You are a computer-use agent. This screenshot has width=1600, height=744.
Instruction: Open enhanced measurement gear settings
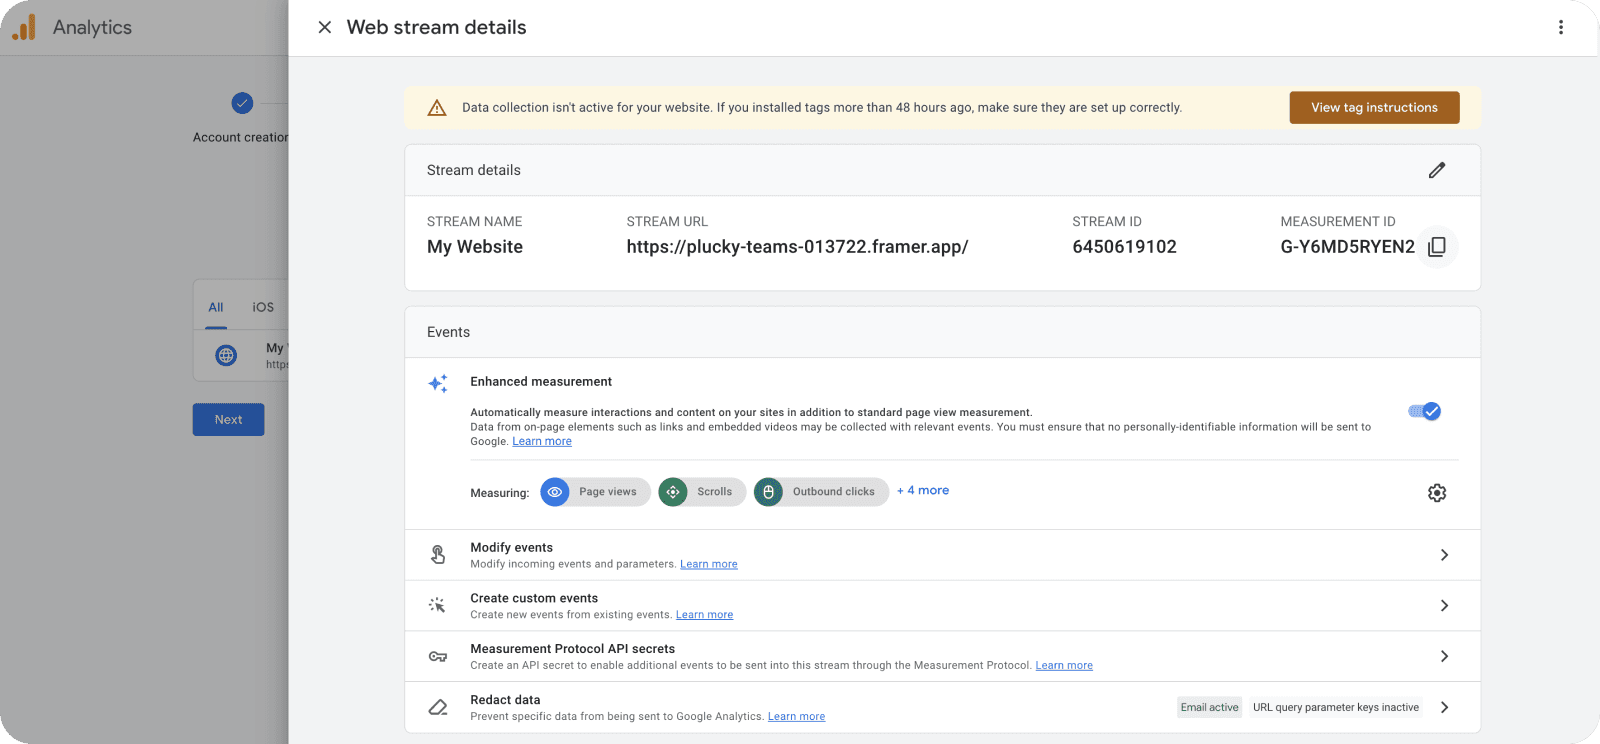tap(1437, 493)
